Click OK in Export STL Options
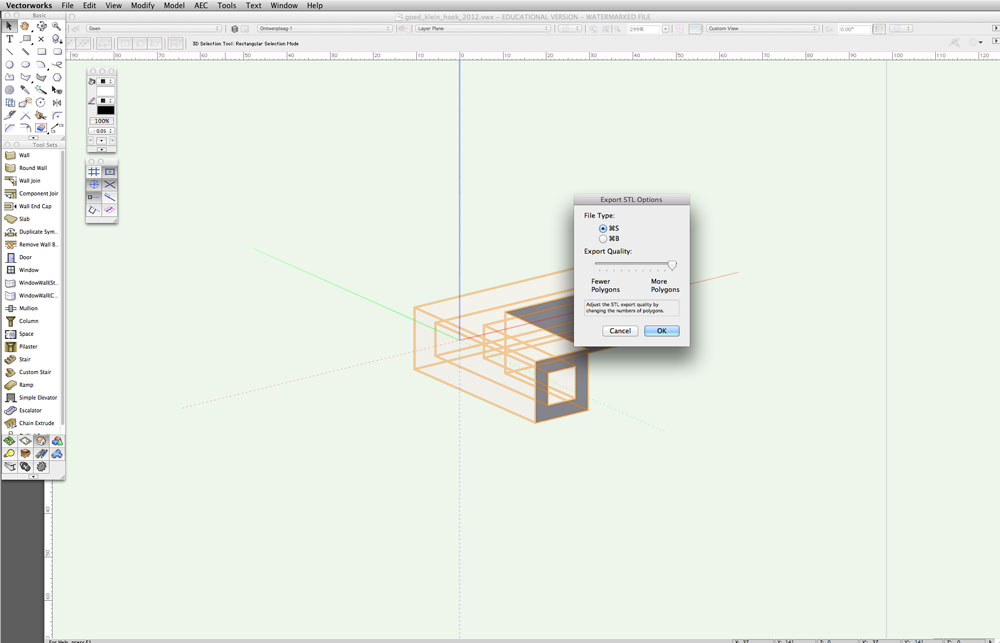 (x=661, y=330)
